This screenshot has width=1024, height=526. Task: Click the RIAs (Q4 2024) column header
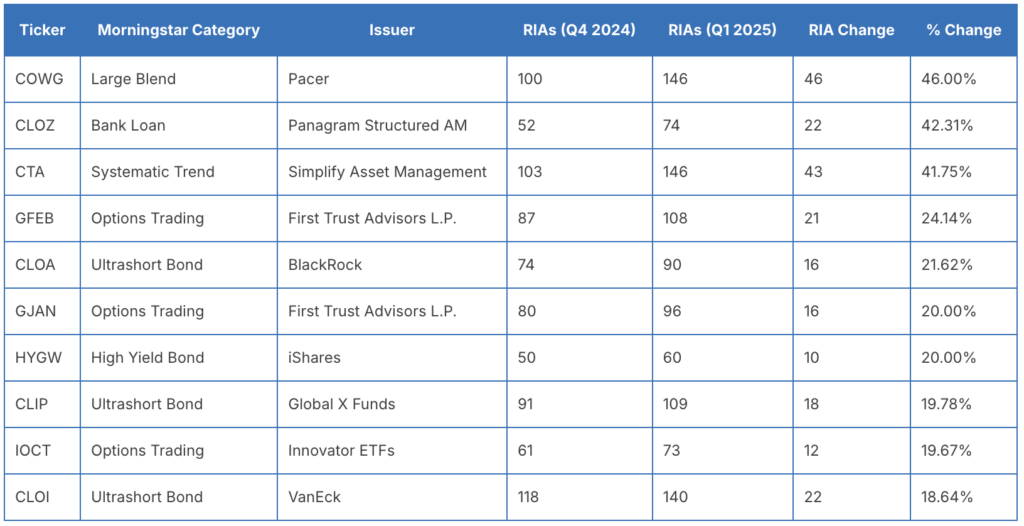(579, 30)
